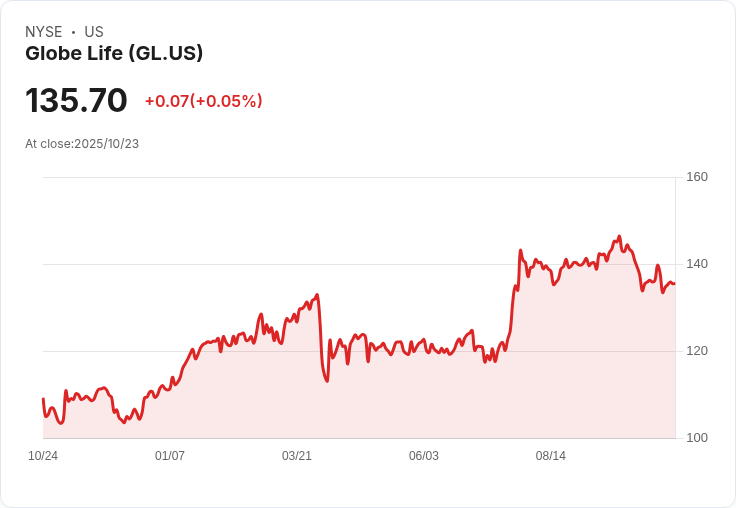
Task: Select the 10/24 date on the x-axis
Action: point(43,456)
